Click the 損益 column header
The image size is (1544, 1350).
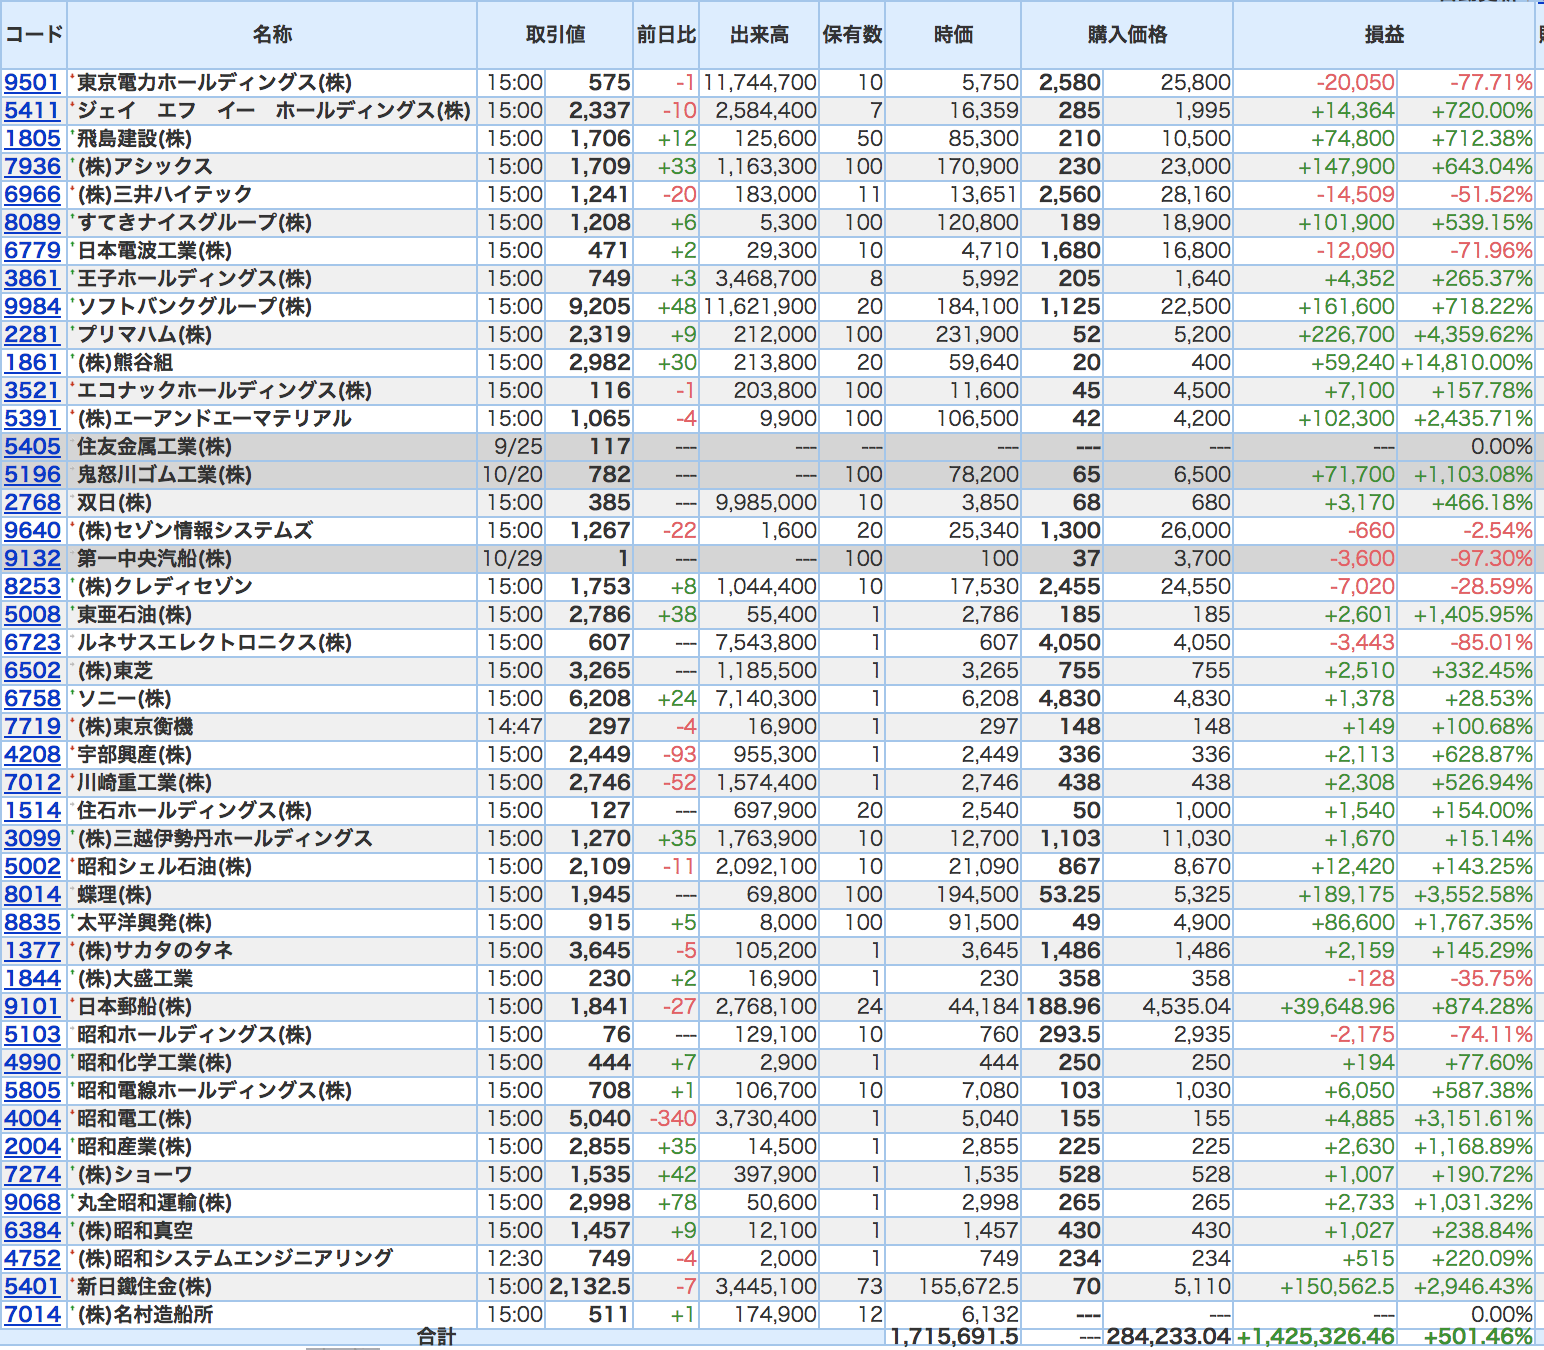coord(1384,35)
